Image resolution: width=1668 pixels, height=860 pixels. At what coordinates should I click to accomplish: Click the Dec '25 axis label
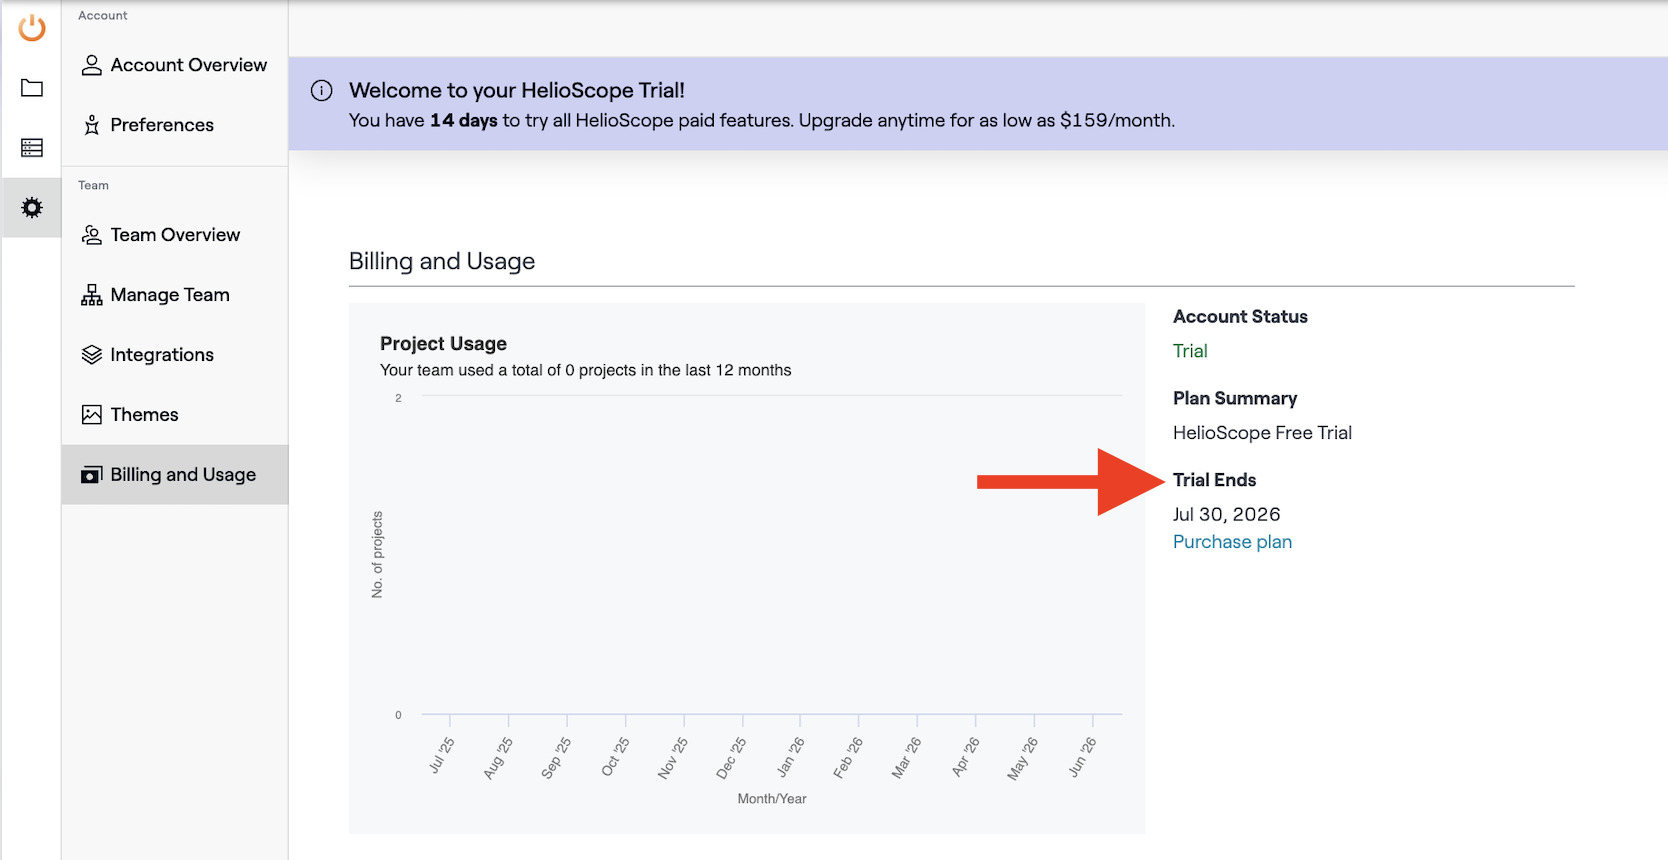pyautogui.click(x=731, y=758)
